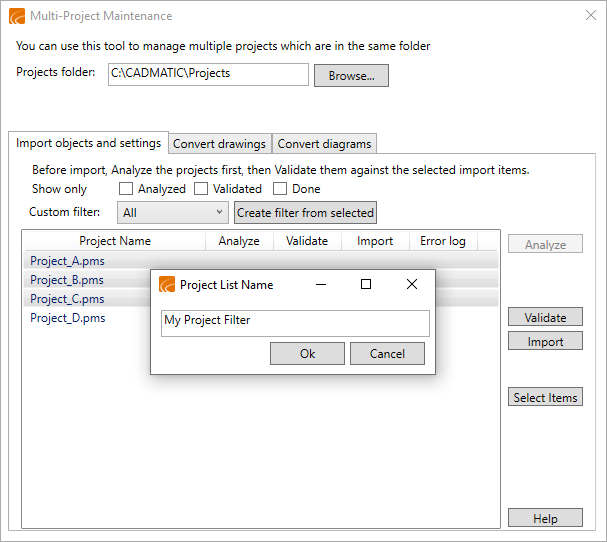This screenshot has height=542, width=607.
Task: Switch to the Convert drawings tab
Action: coord(219,144)
